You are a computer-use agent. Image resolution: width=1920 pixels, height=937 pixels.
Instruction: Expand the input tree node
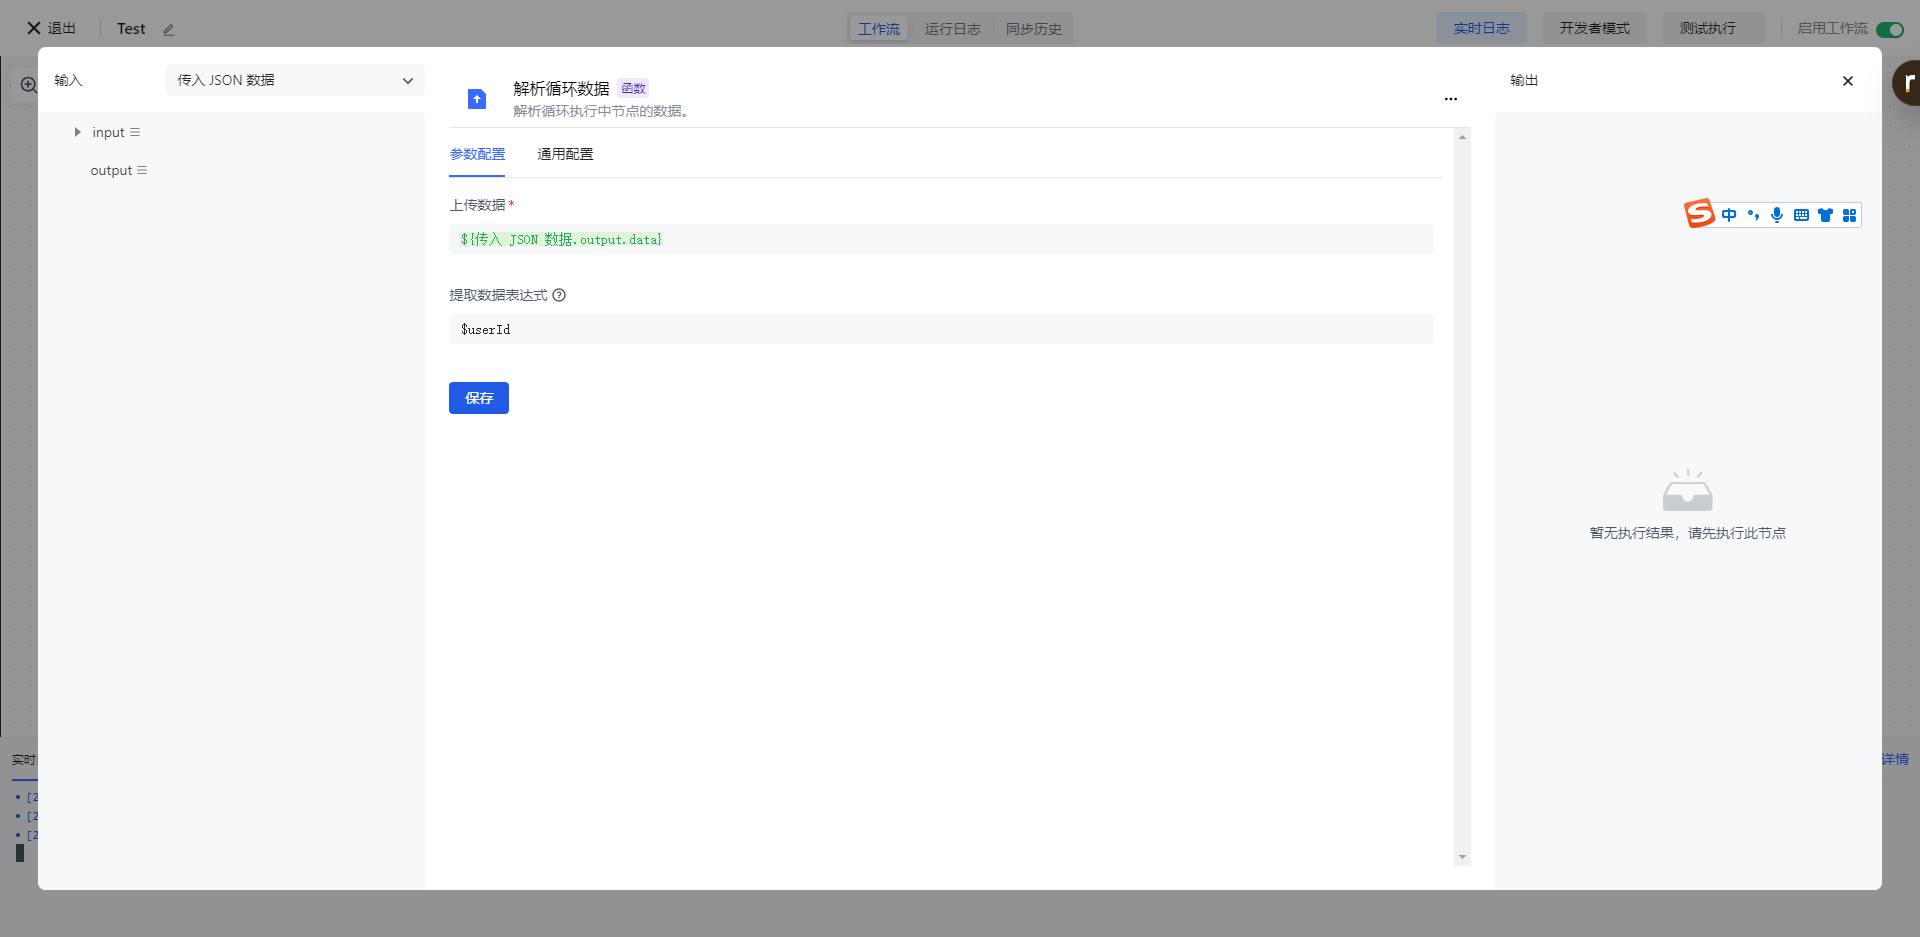pyautogui.click(x=77, y=132)
